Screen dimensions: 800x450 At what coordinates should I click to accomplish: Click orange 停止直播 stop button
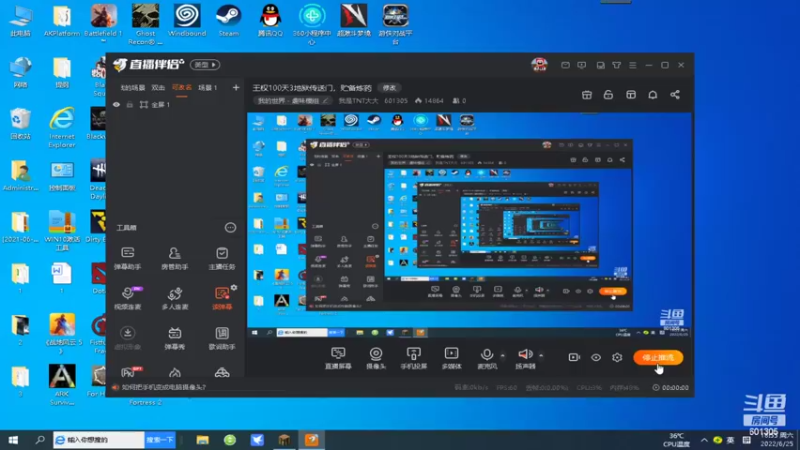coord(658,358)
